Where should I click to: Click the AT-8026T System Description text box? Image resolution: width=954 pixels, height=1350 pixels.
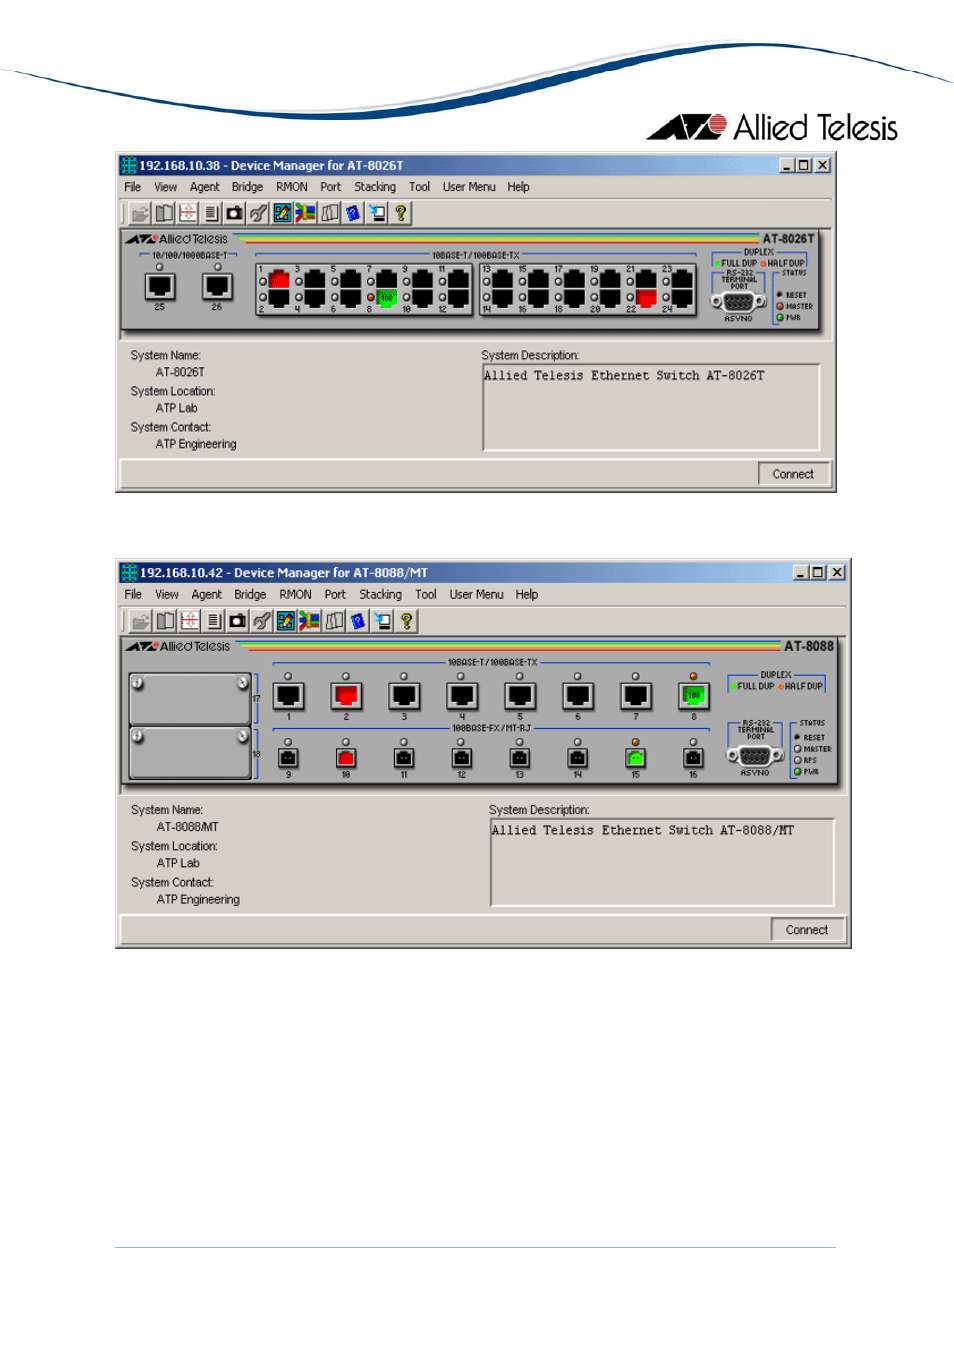651,408
